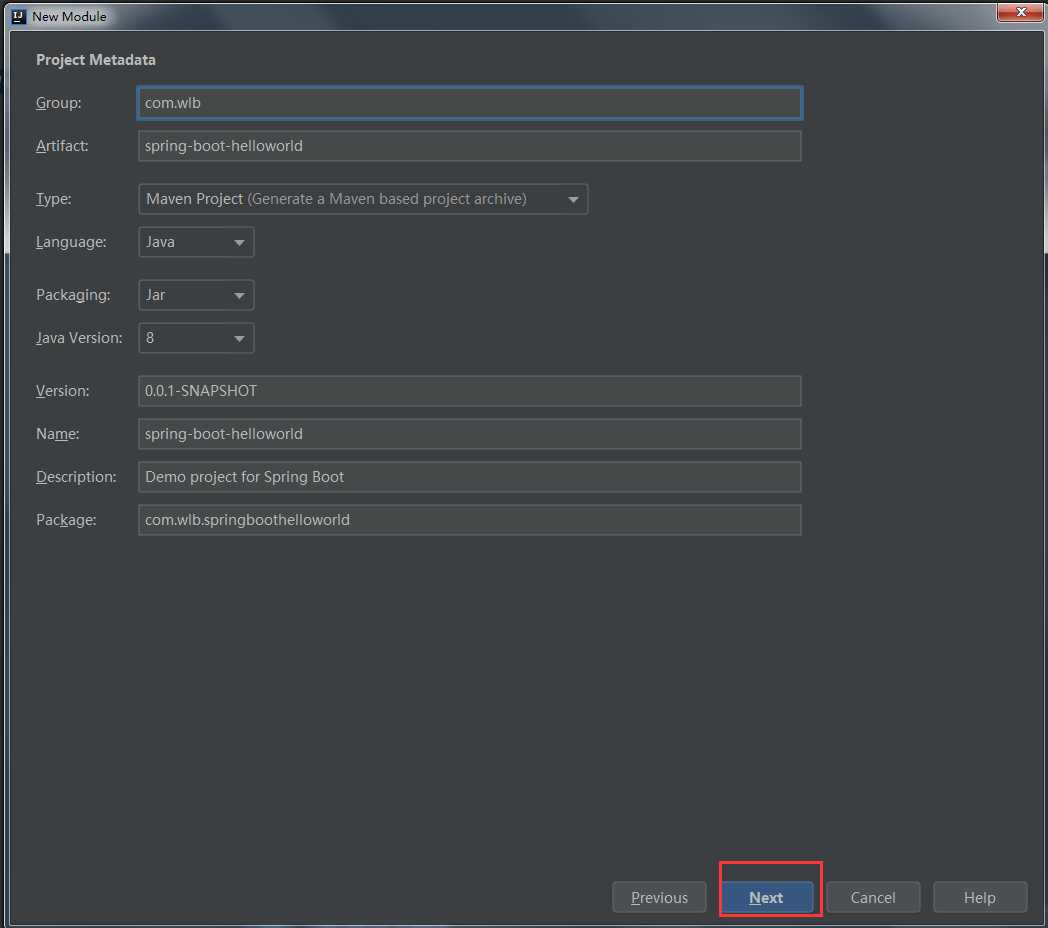Click the Artifact label

tap(62, 146)
